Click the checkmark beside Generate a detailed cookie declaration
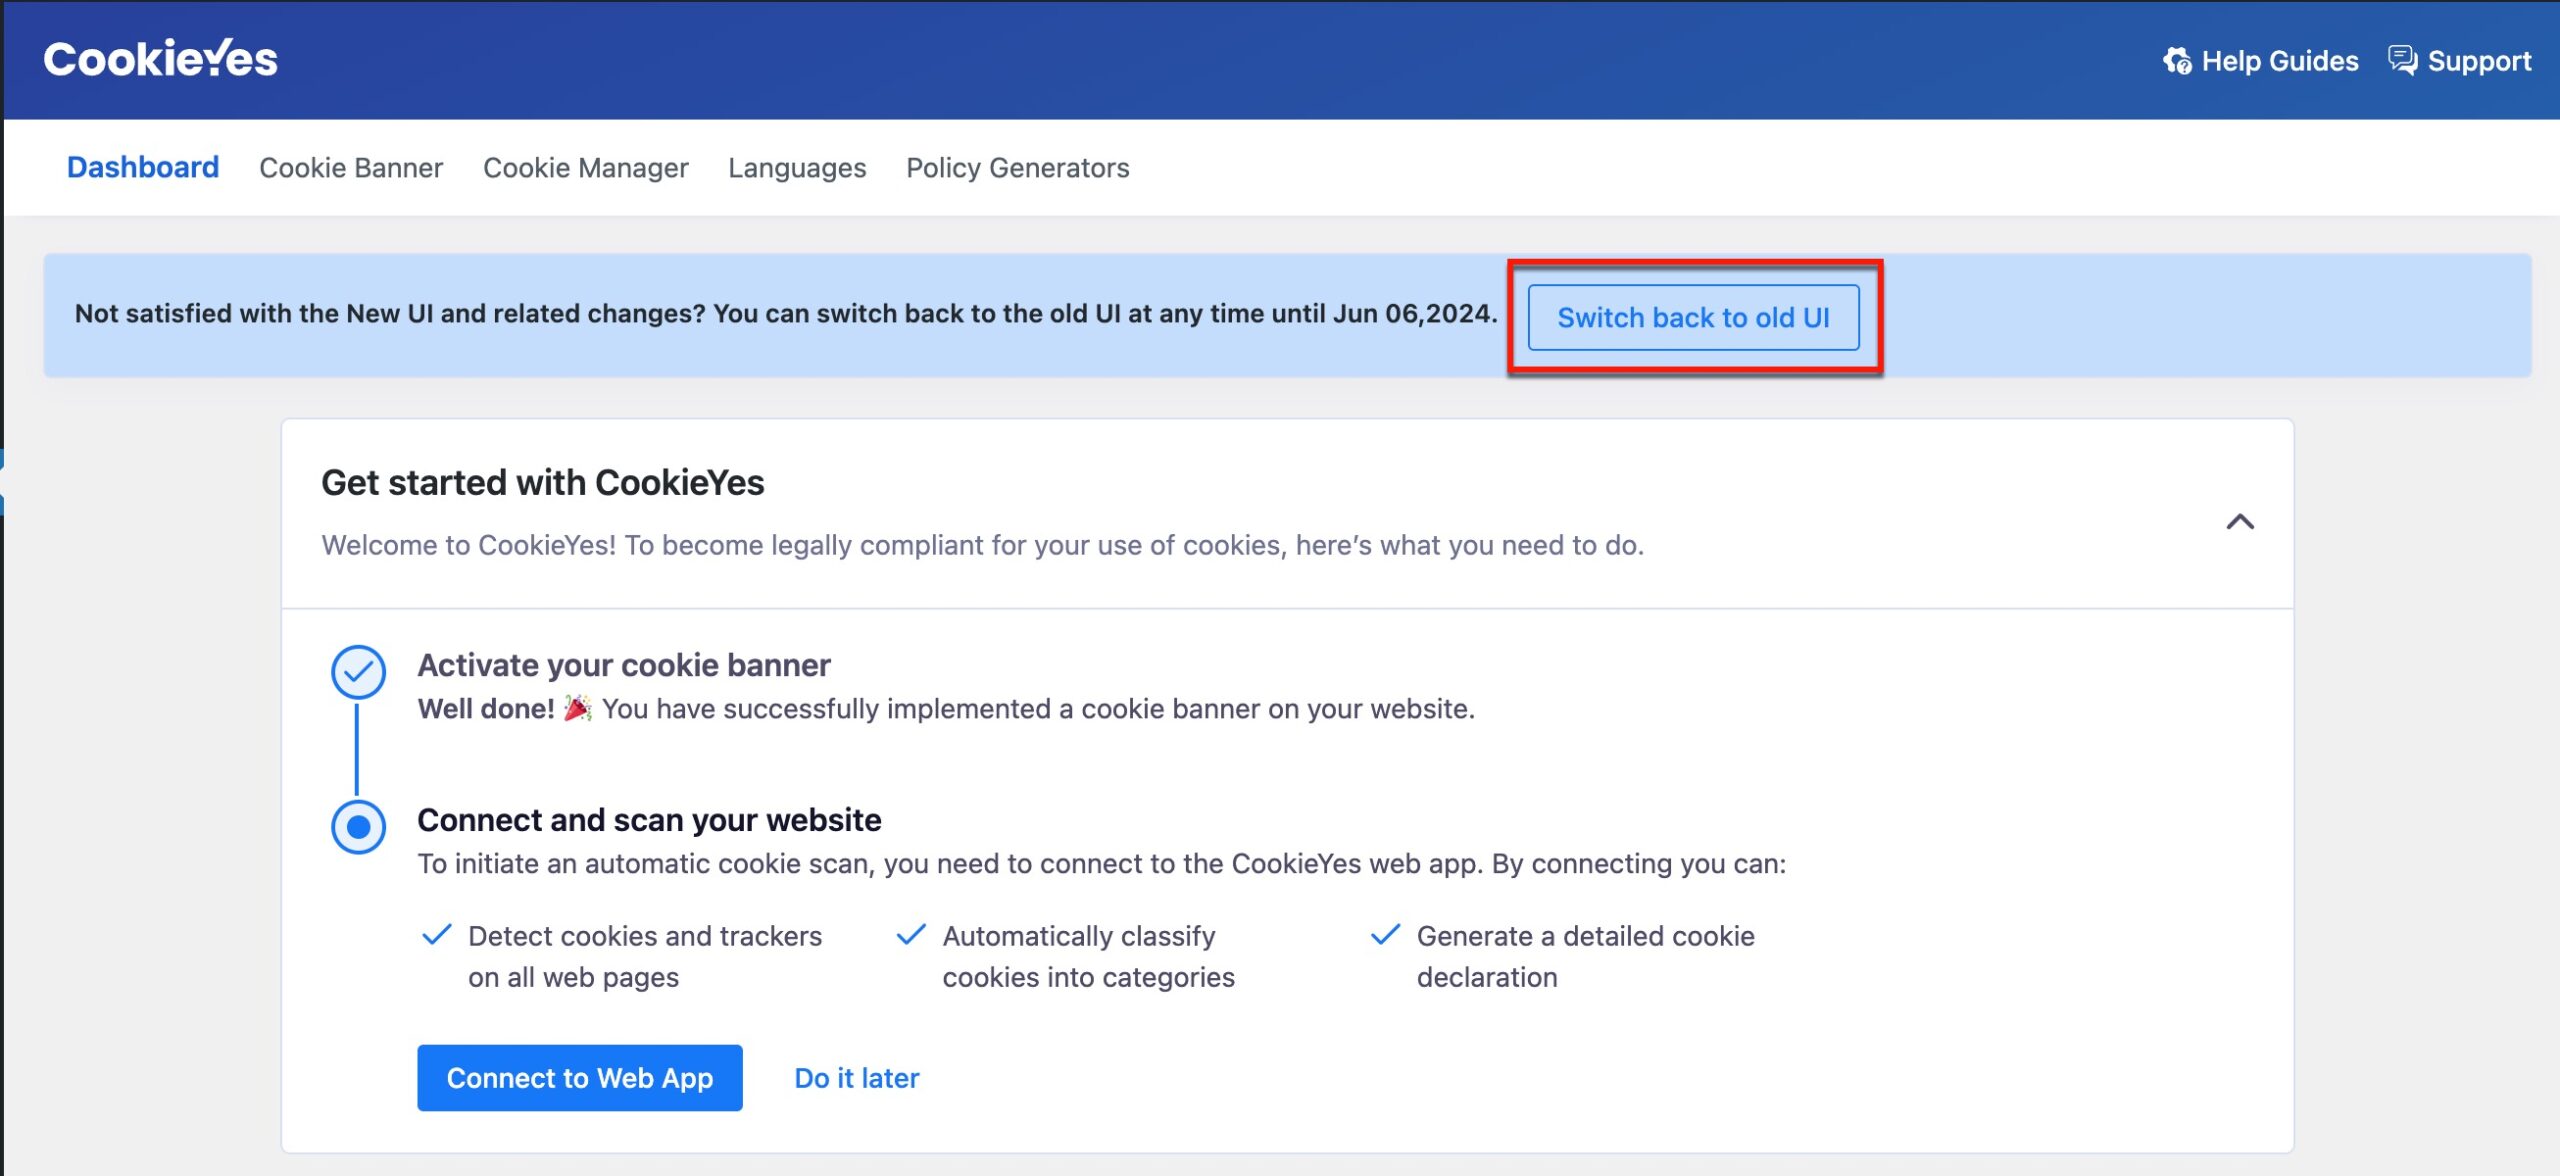The image size is (2560, 1176). point(1385,935)
